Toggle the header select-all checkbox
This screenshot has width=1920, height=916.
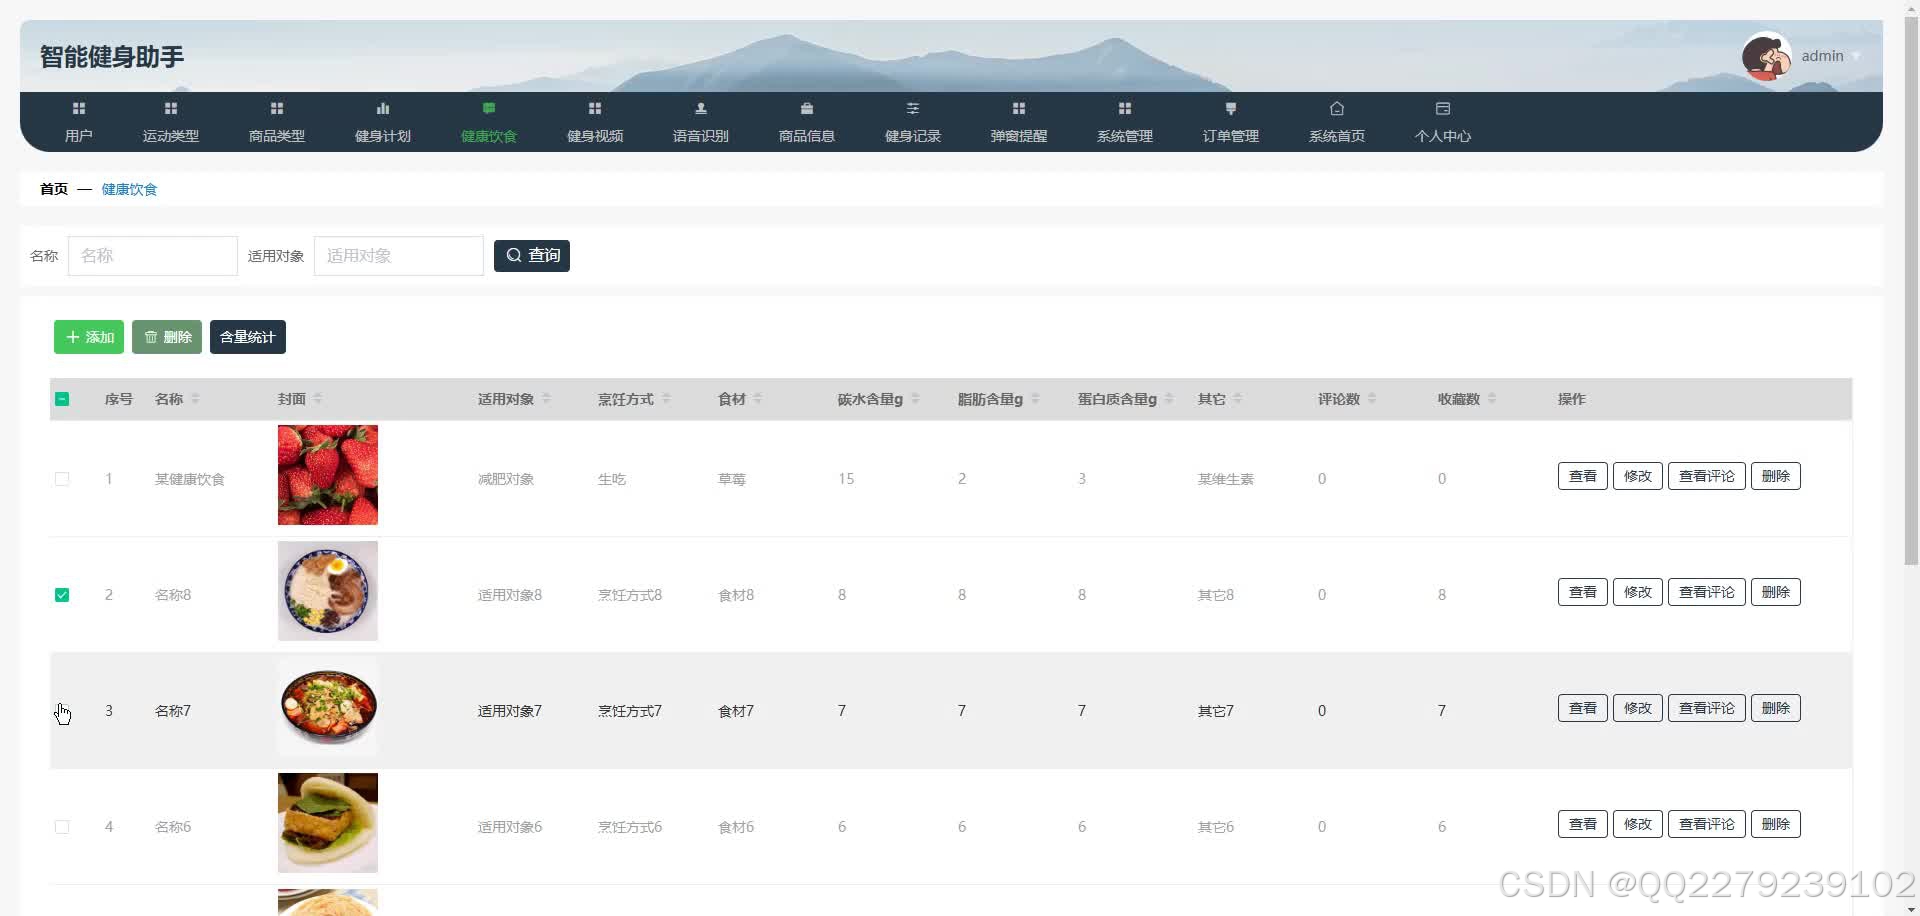[62, 399]
